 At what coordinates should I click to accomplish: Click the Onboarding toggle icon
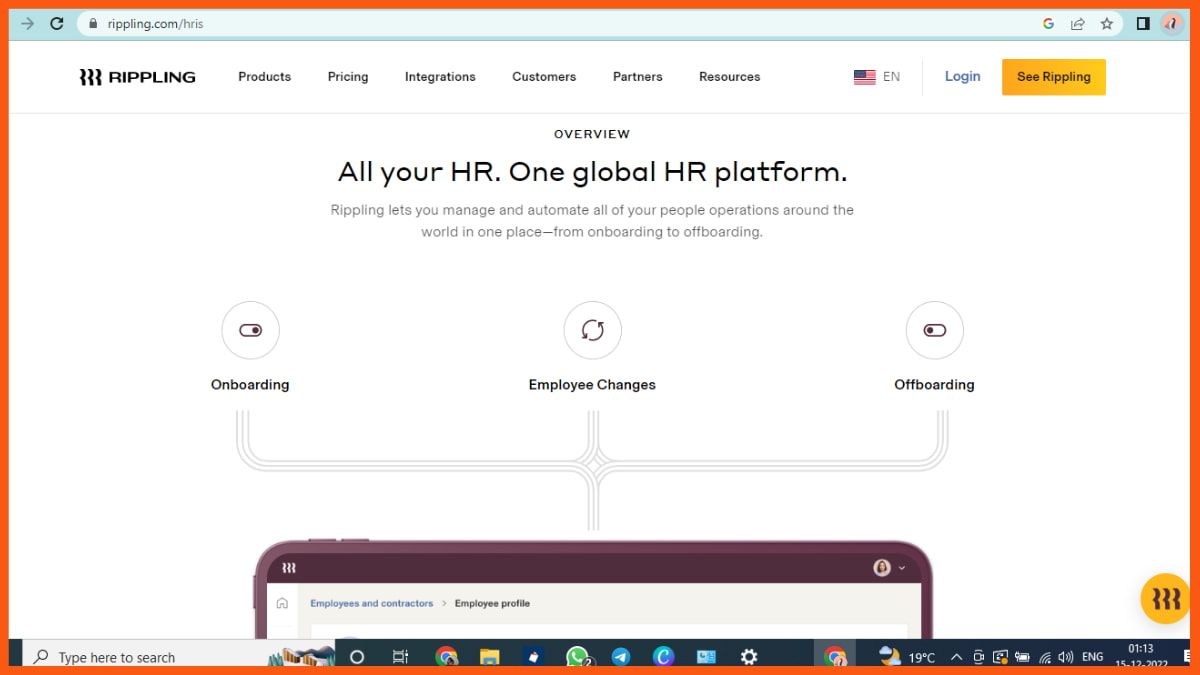250,330
